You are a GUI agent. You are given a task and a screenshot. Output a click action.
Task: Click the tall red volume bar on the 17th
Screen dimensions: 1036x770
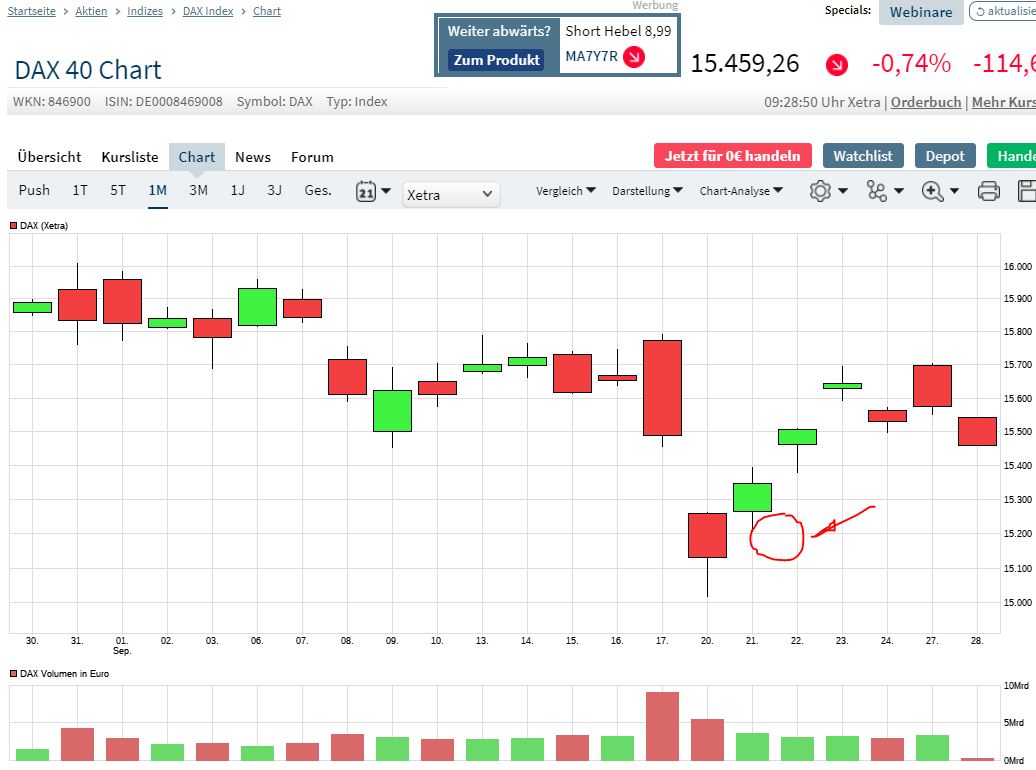pyautogui.click(x=662, y=726)
